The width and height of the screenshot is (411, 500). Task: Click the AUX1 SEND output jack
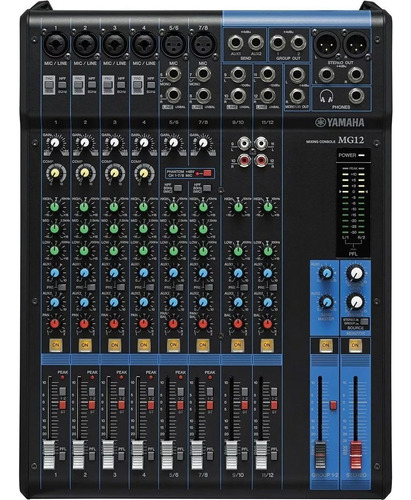click(x=236, y=43)
